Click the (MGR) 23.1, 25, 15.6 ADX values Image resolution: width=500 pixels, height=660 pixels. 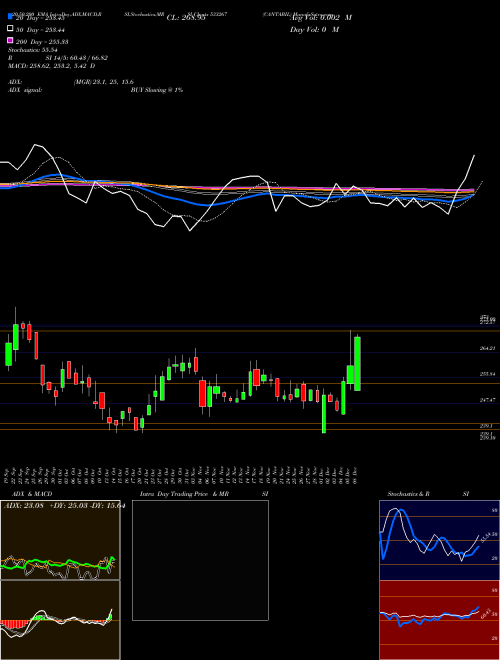[x=104, y=82]
